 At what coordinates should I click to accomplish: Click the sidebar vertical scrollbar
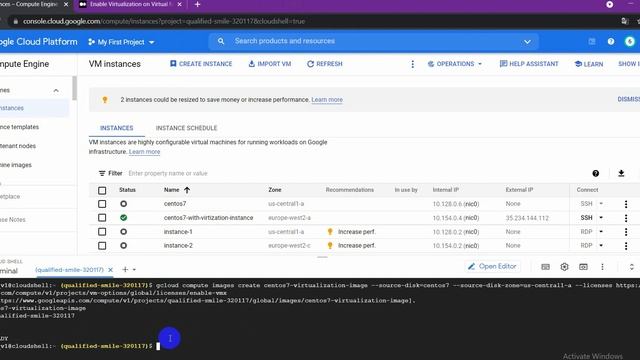click(x=74, y=88)
